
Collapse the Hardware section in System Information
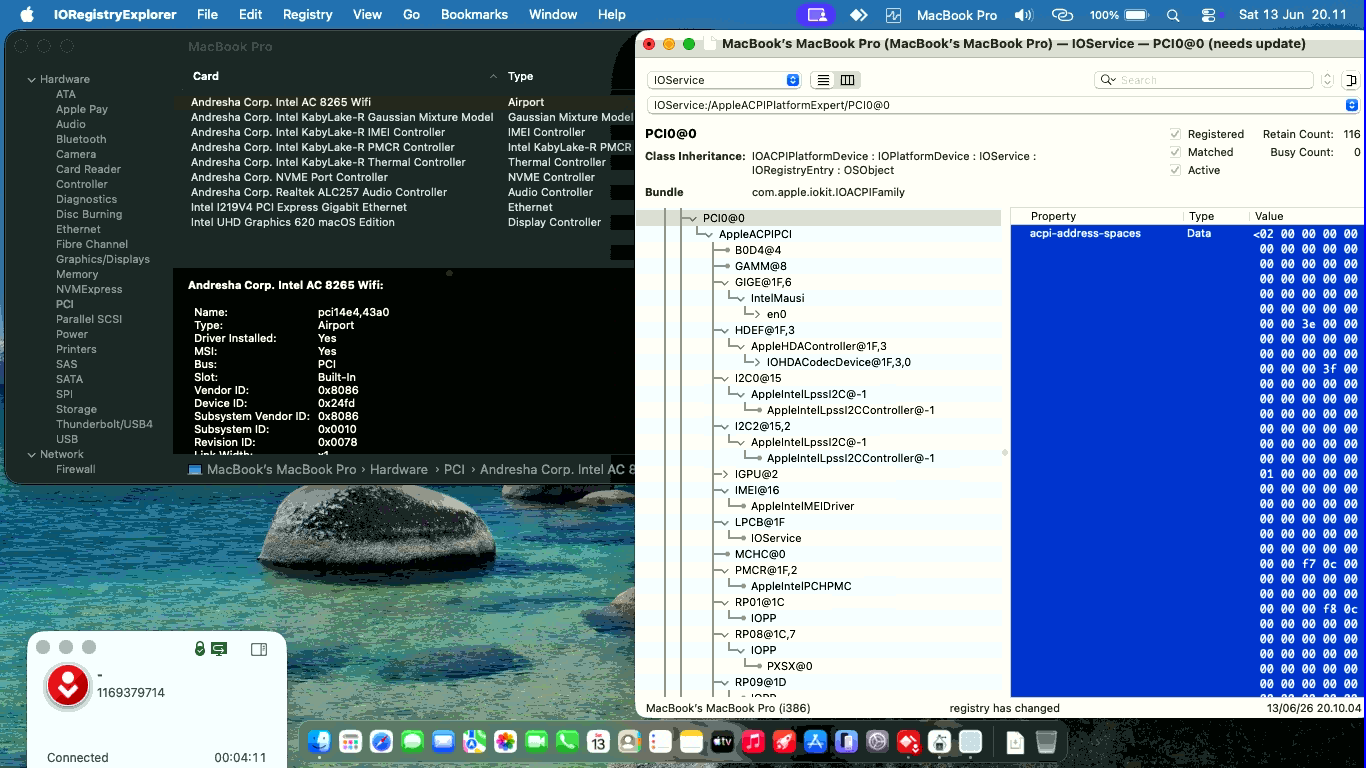(31, 79)
